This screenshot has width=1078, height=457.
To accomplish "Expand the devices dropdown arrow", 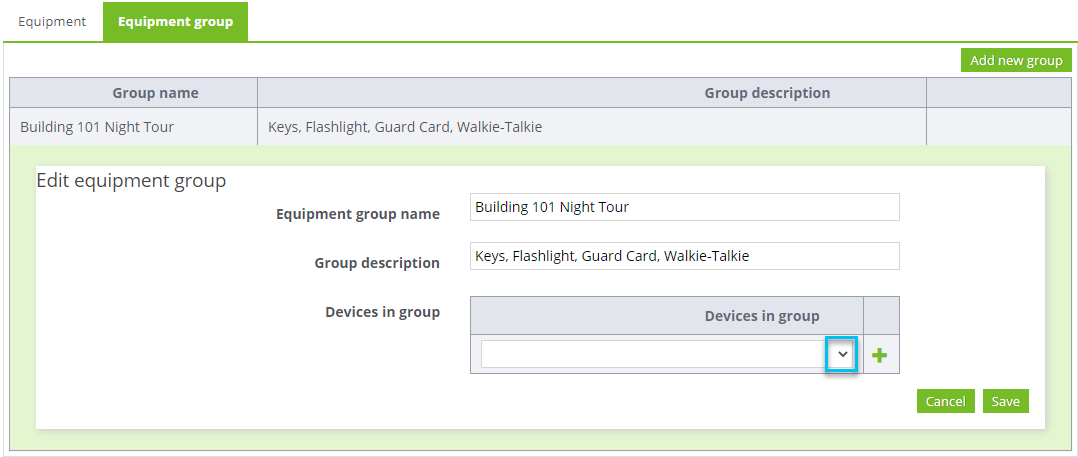I will click(843, 355).
